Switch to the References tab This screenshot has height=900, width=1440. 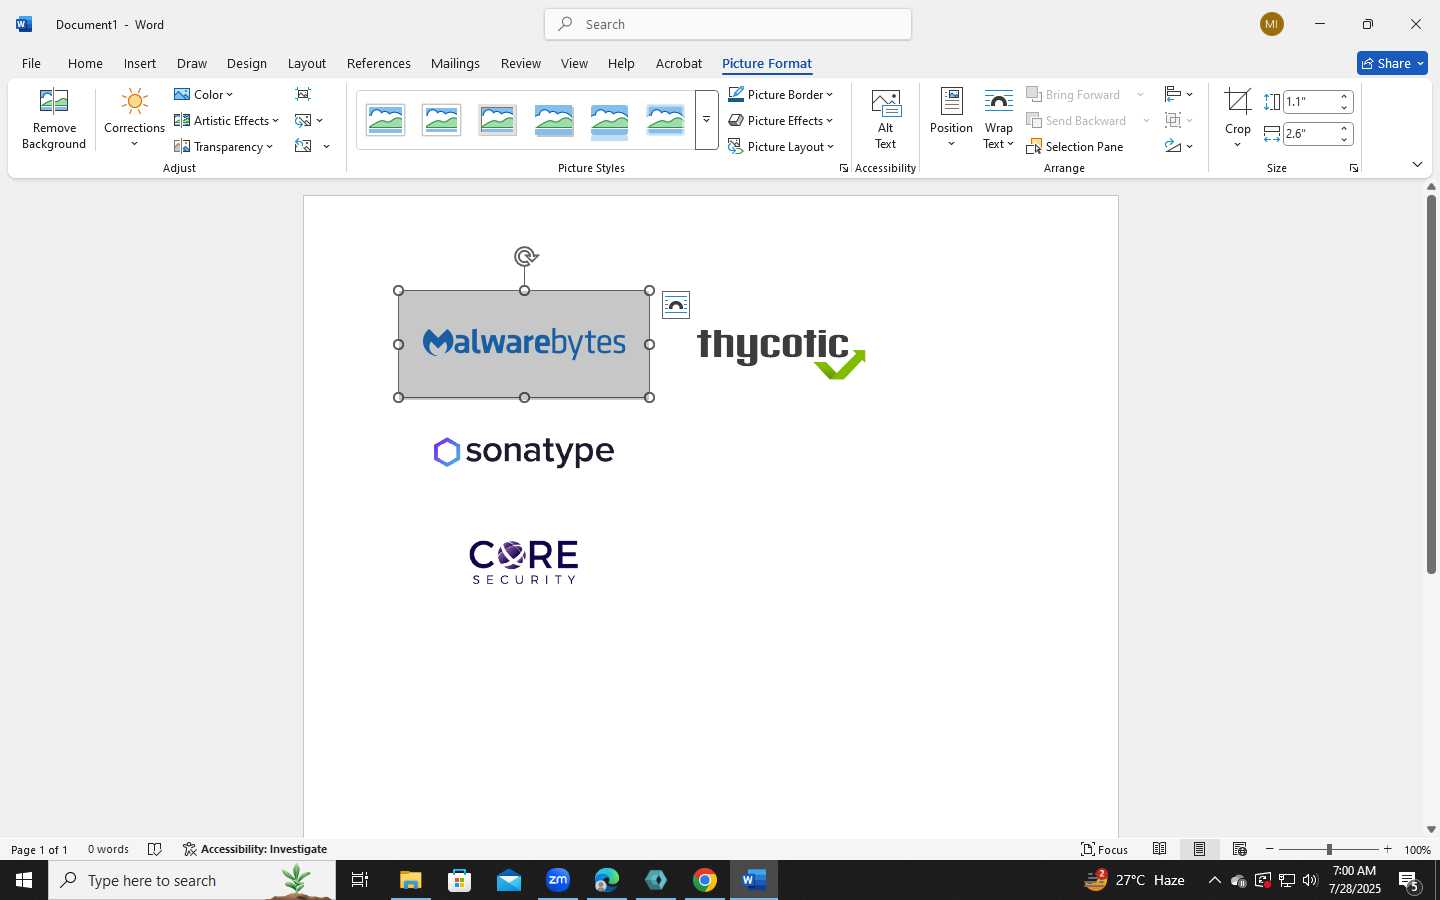tap(378, 63)
